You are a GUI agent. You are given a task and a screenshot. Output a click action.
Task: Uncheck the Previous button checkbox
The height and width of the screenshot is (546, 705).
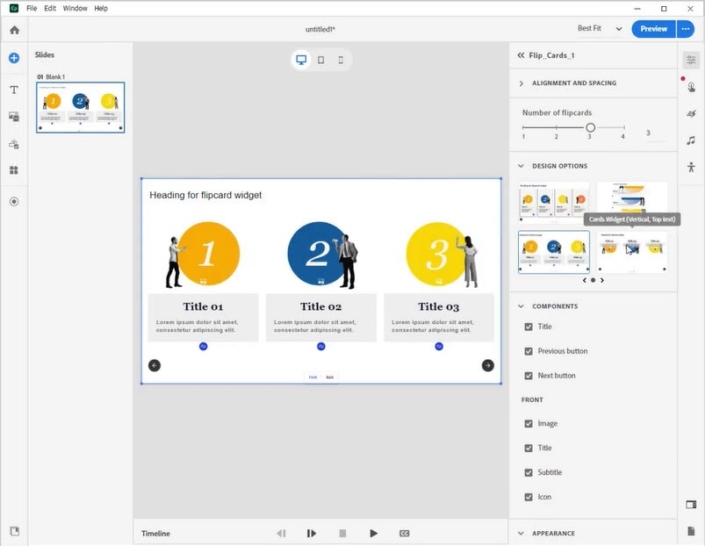tap(529, 351)
